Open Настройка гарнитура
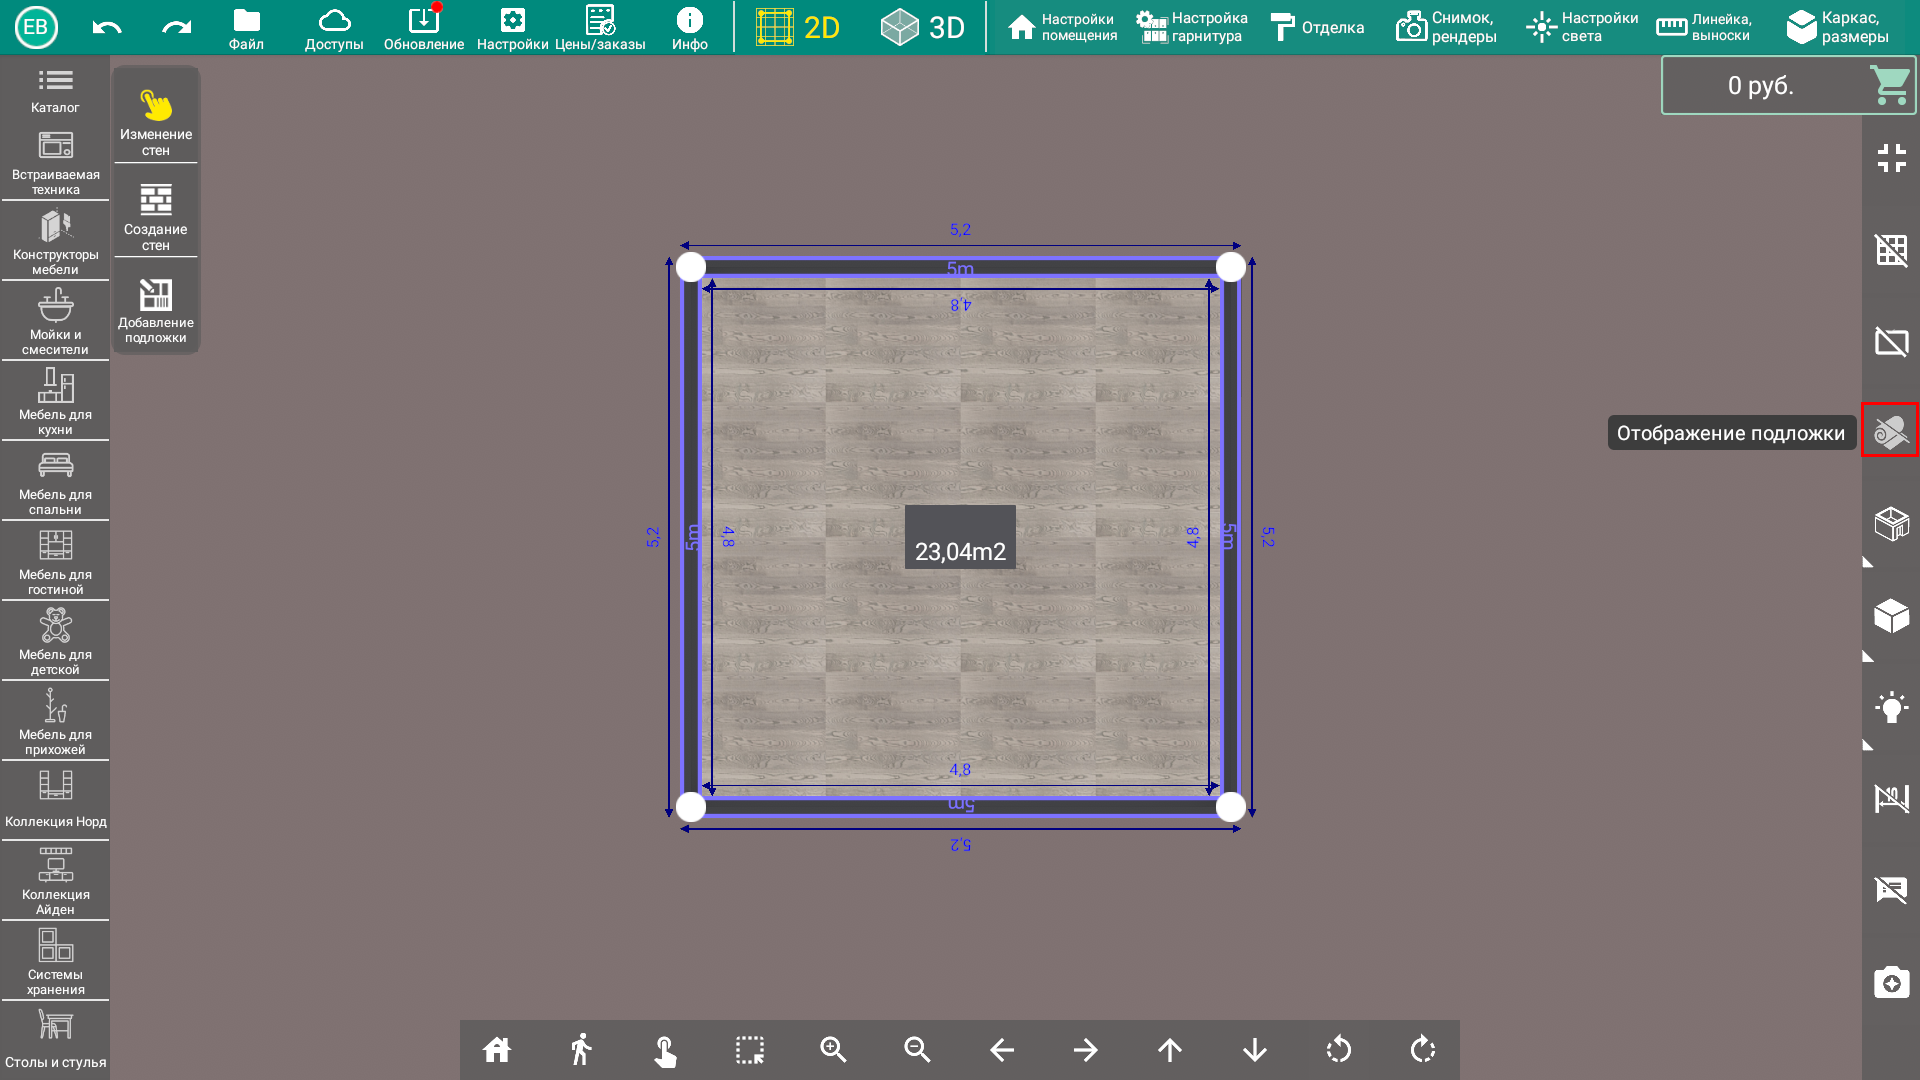 click(1192, 27)
